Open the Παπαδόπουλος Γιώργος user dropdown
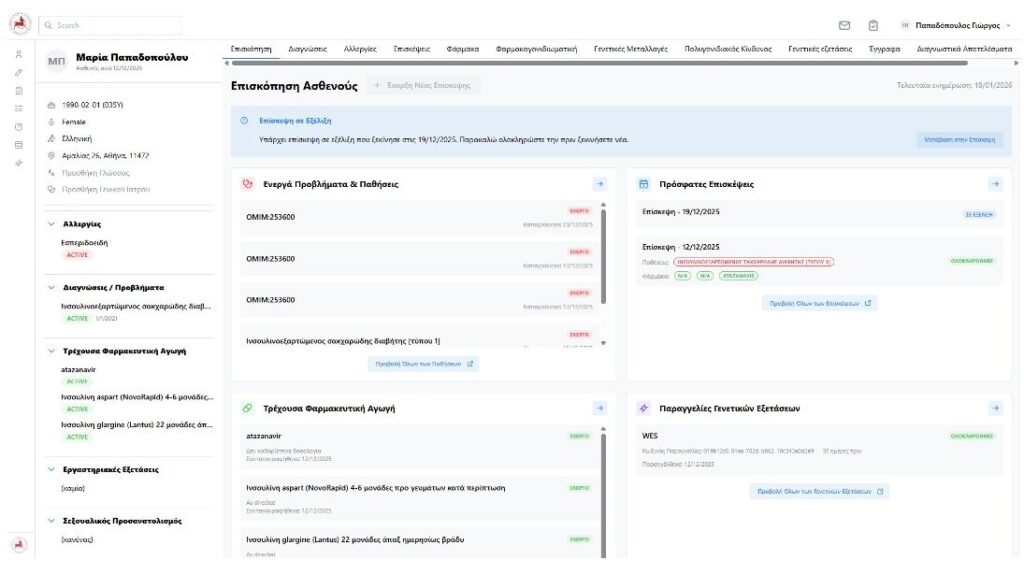This screenshot has width=1024, height=574. pyautogui.click(x=955, y=25)
